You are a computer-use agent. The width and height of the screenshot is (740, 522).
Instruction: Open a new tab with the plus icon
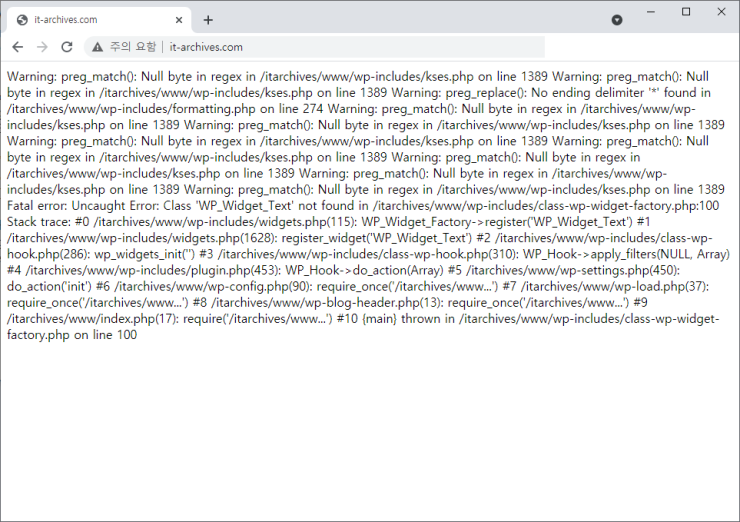208,20
